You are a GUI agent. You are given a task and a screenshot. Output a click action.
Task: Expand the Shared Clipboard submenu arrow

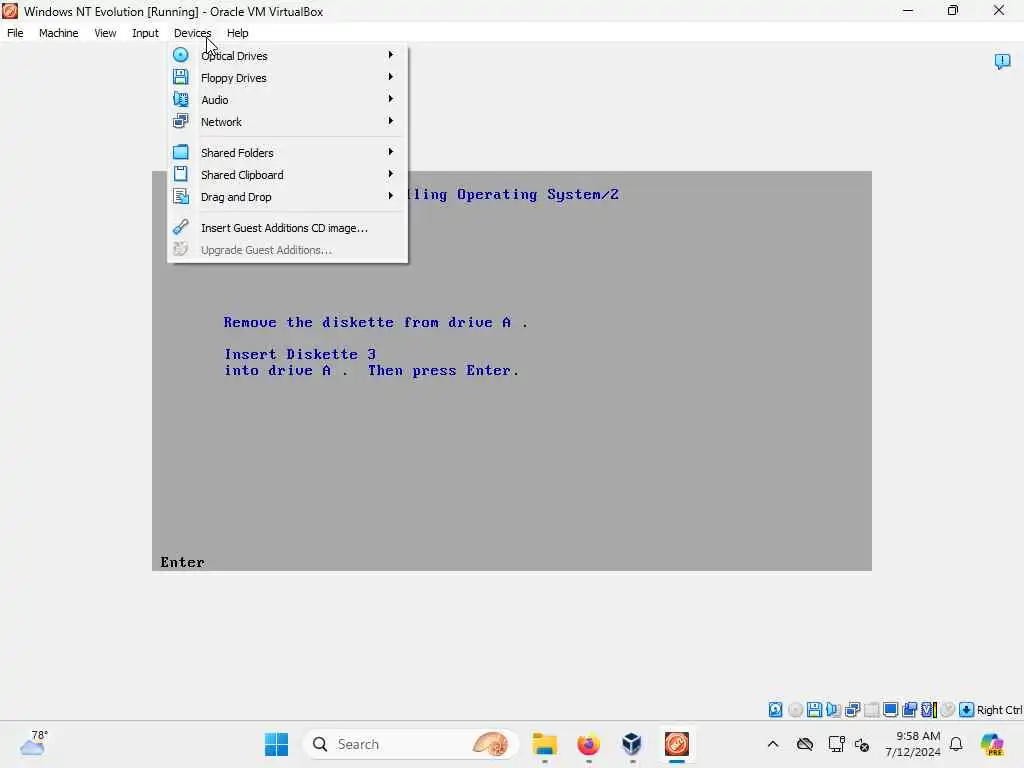391,174
